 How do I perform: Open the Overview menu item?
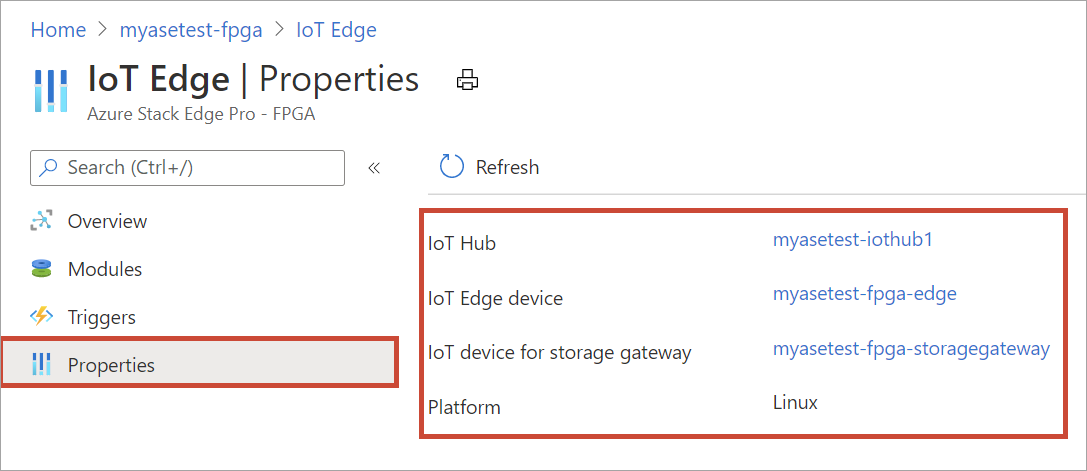107,221
